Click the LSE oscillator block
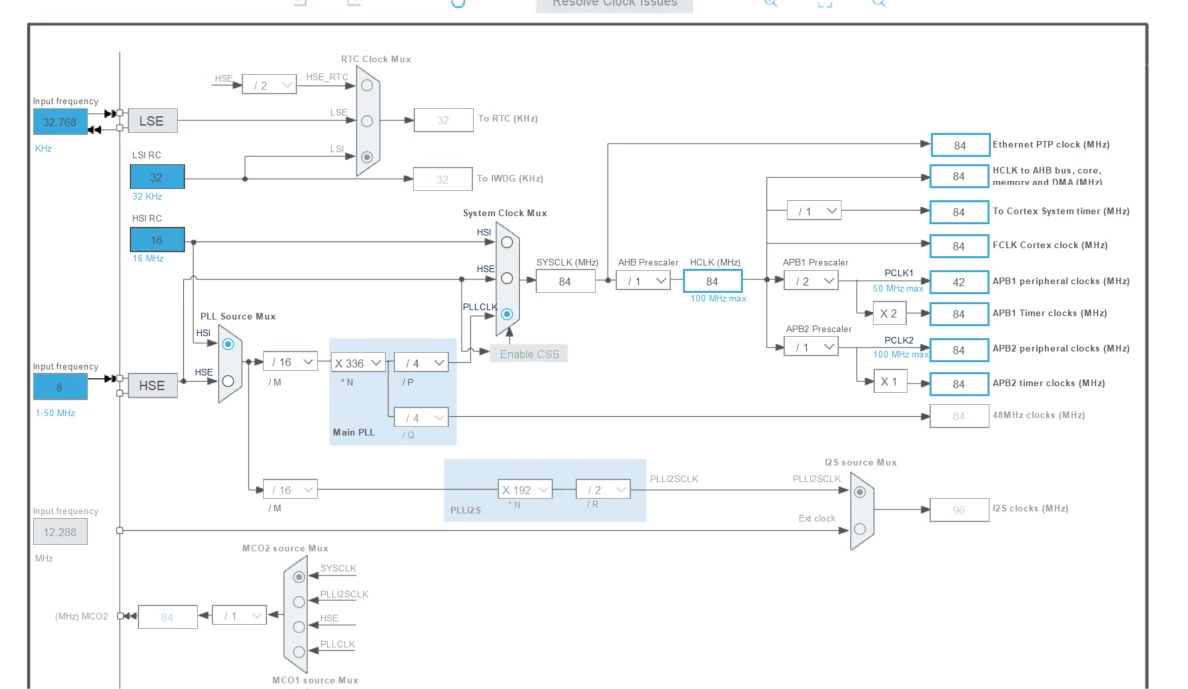This screenshot has height=689, width=1188. click(152, 121)
